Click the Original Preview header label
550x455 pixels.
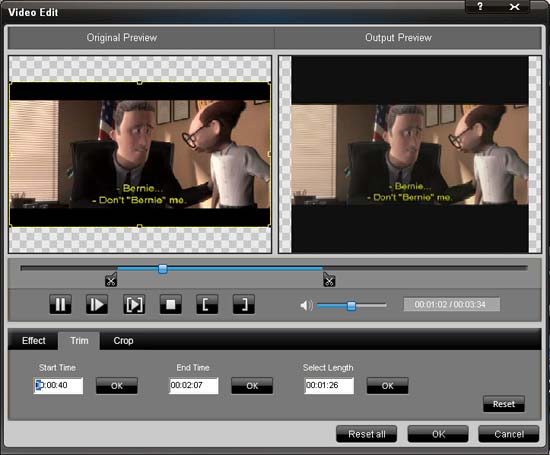pos(122,38)
